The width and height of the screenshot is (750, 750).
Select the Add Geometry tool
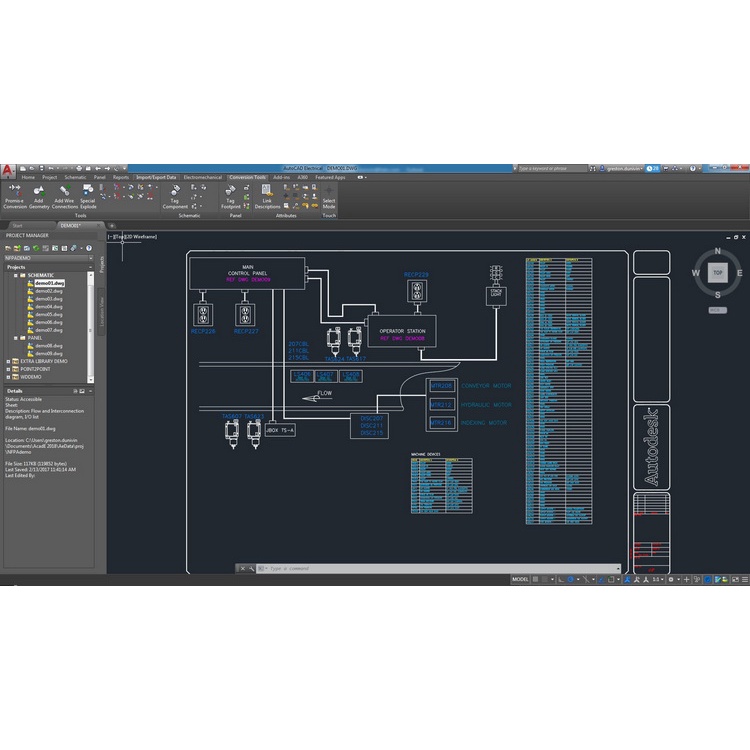39,190
